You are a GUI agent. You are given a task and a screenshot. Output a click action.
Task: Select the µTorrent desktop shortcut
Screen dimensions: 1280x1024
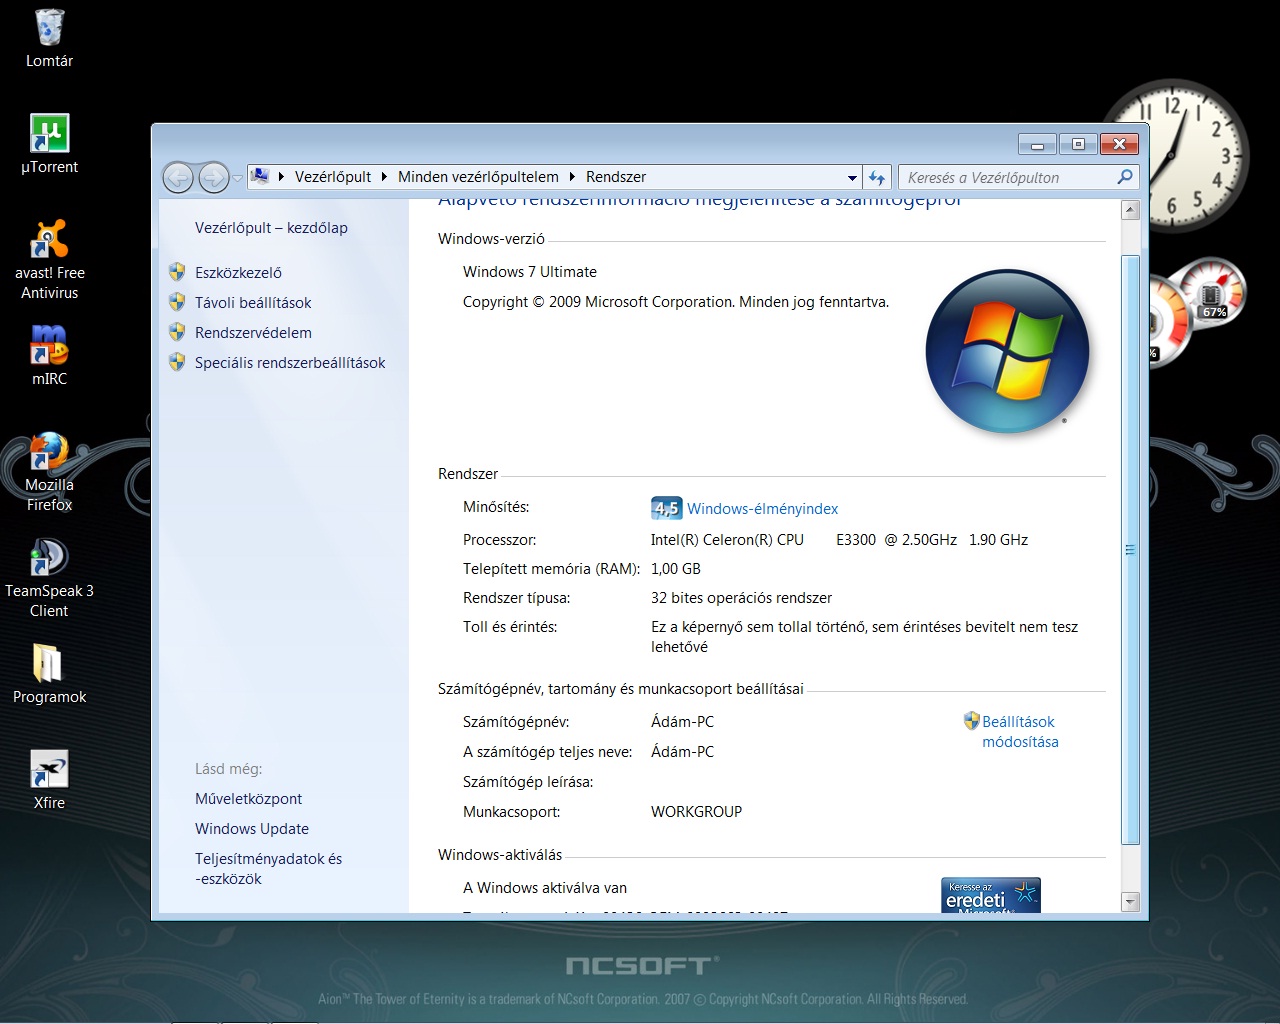click(x=49, y=144)
